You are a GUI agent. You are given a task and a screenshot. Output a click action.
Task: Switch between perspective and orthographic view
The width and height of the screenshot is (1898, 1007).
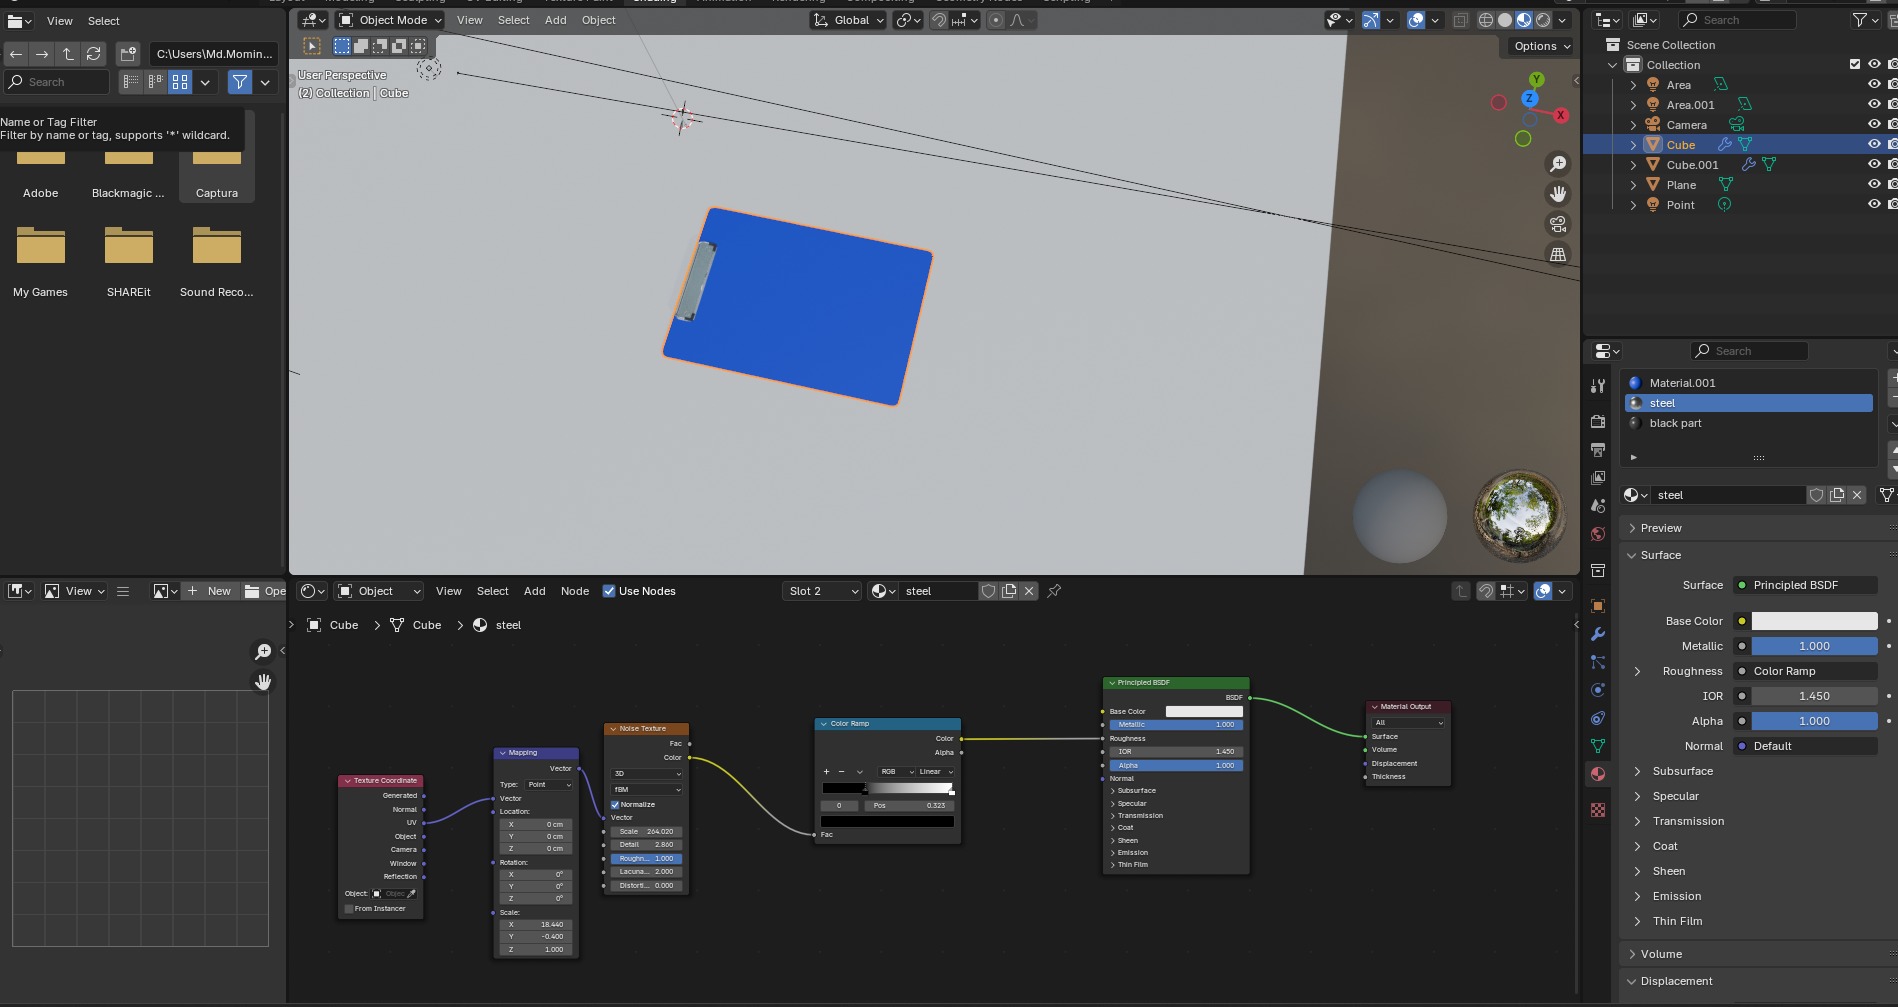1558,254
